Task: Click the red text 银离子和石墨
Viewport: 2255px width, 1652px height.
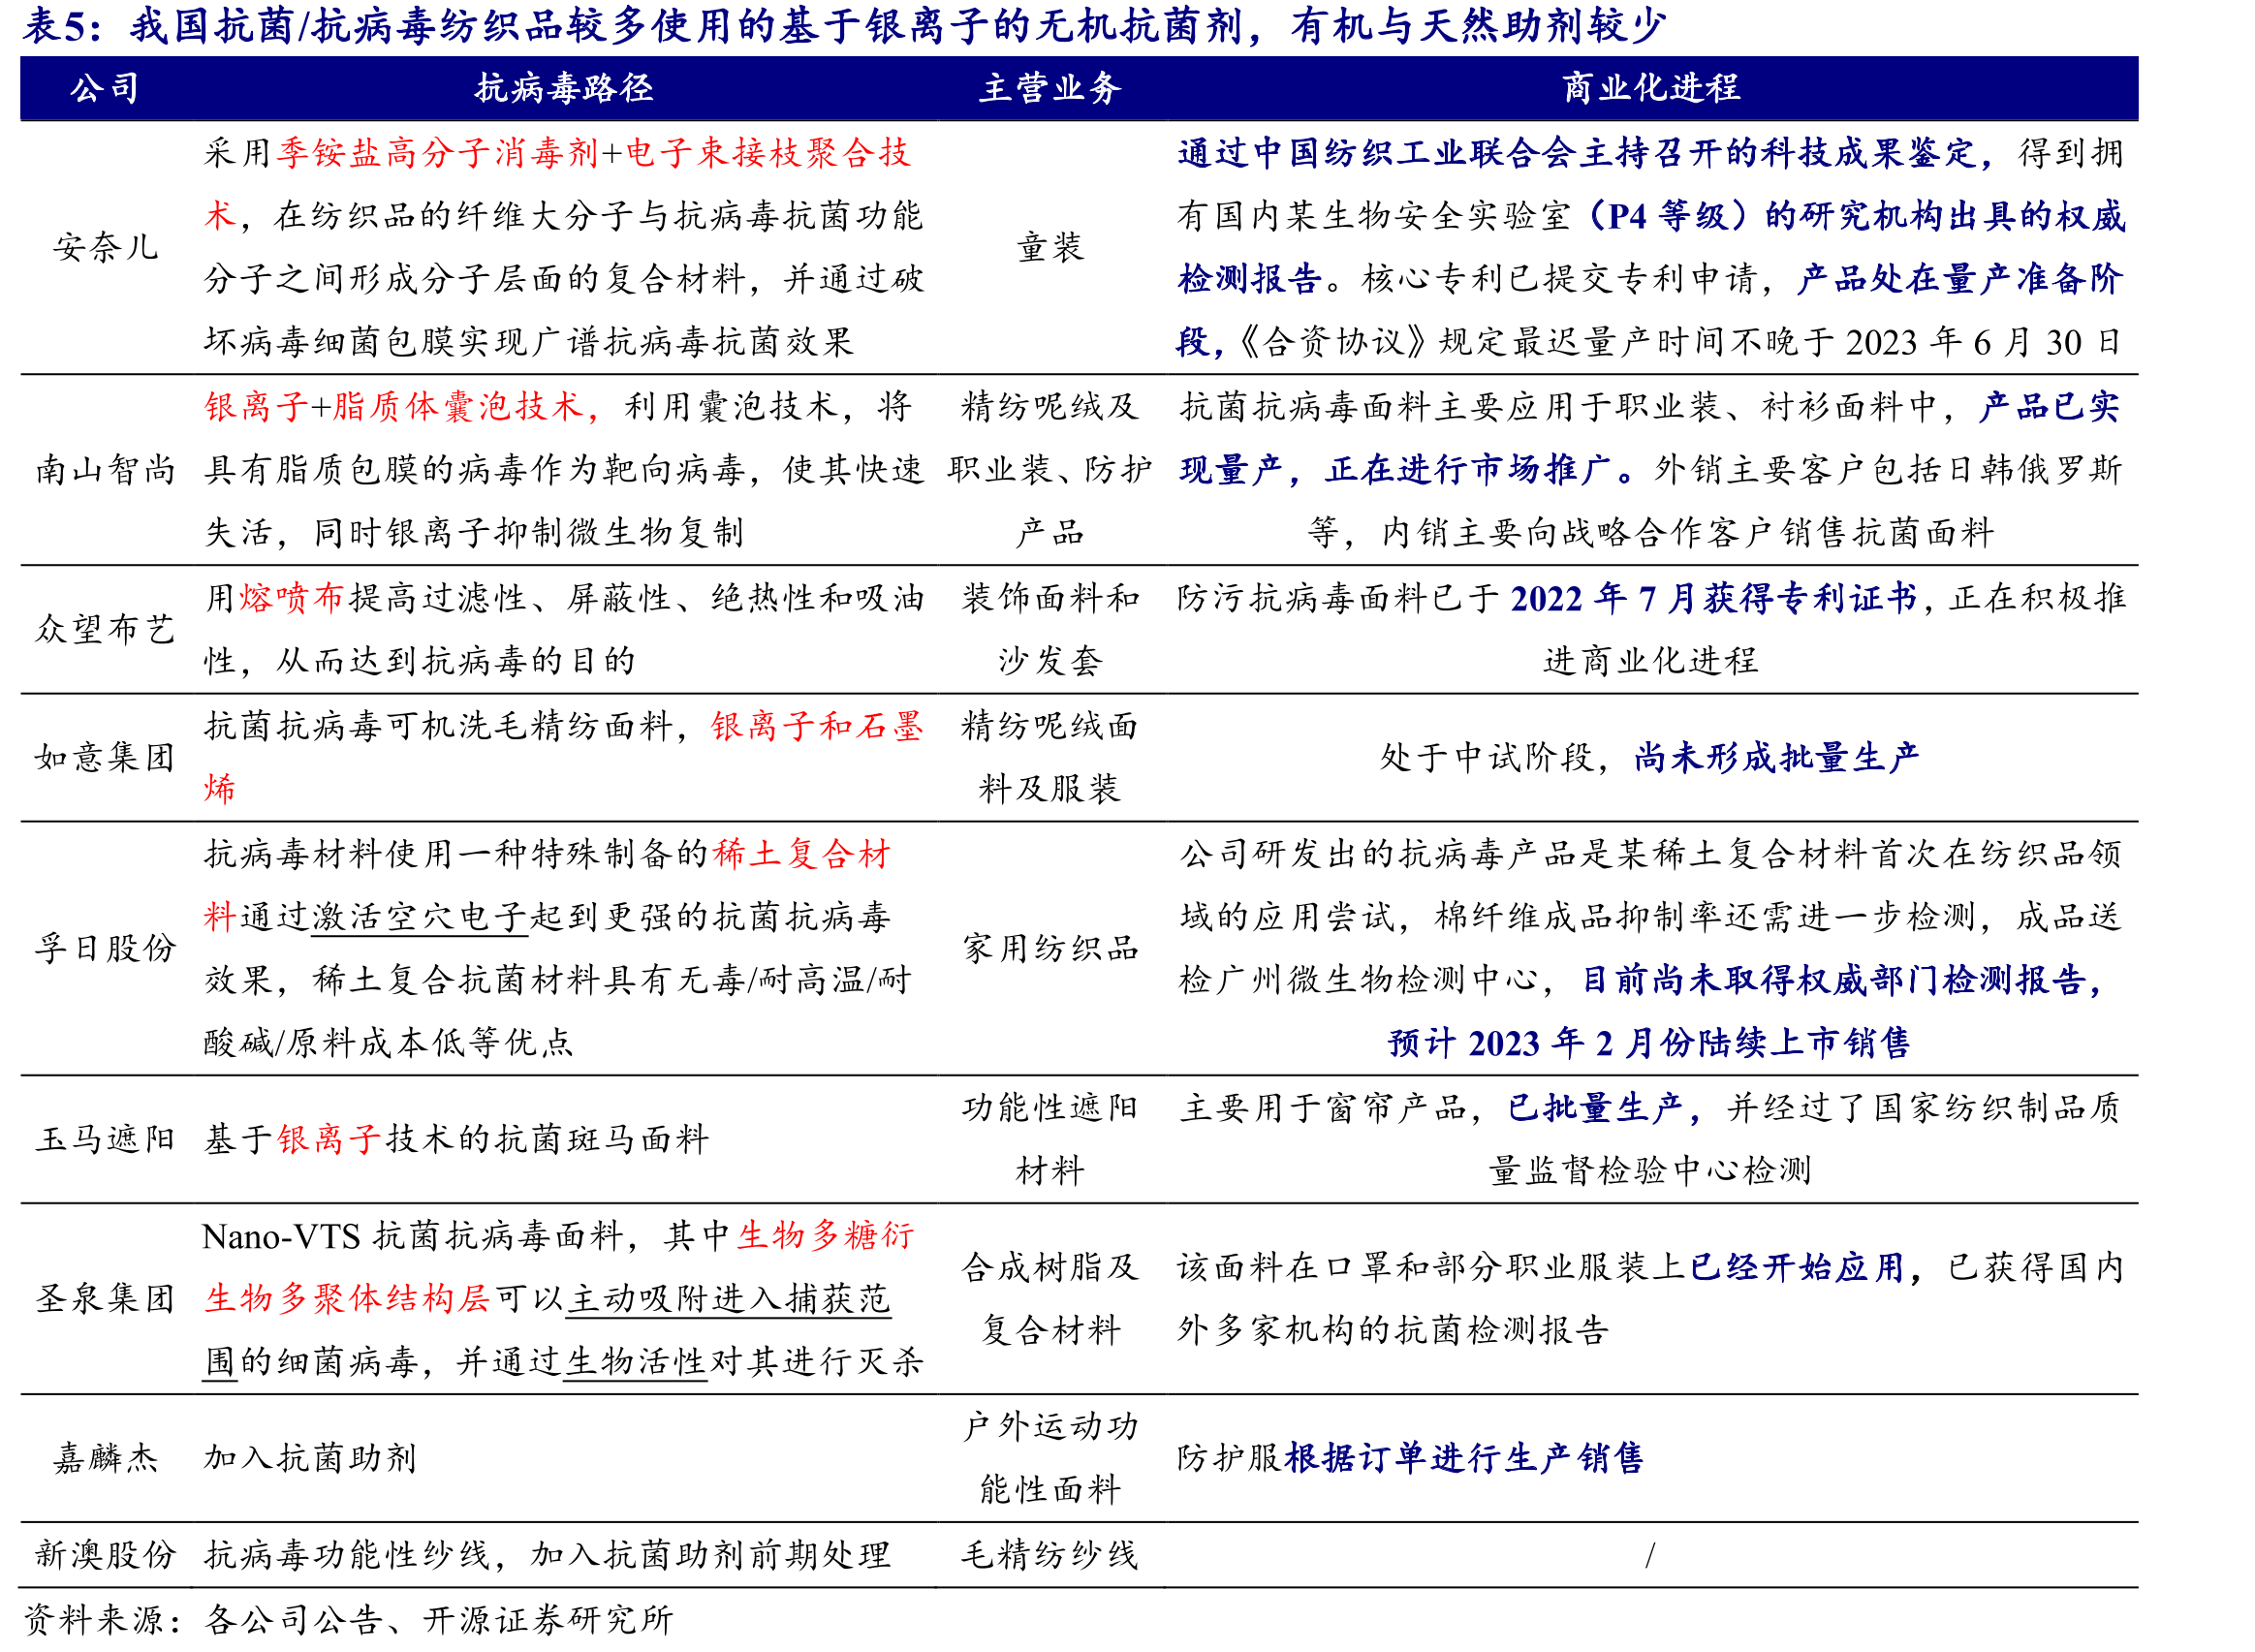Action: pyautogui.click(x=817, y=725)
